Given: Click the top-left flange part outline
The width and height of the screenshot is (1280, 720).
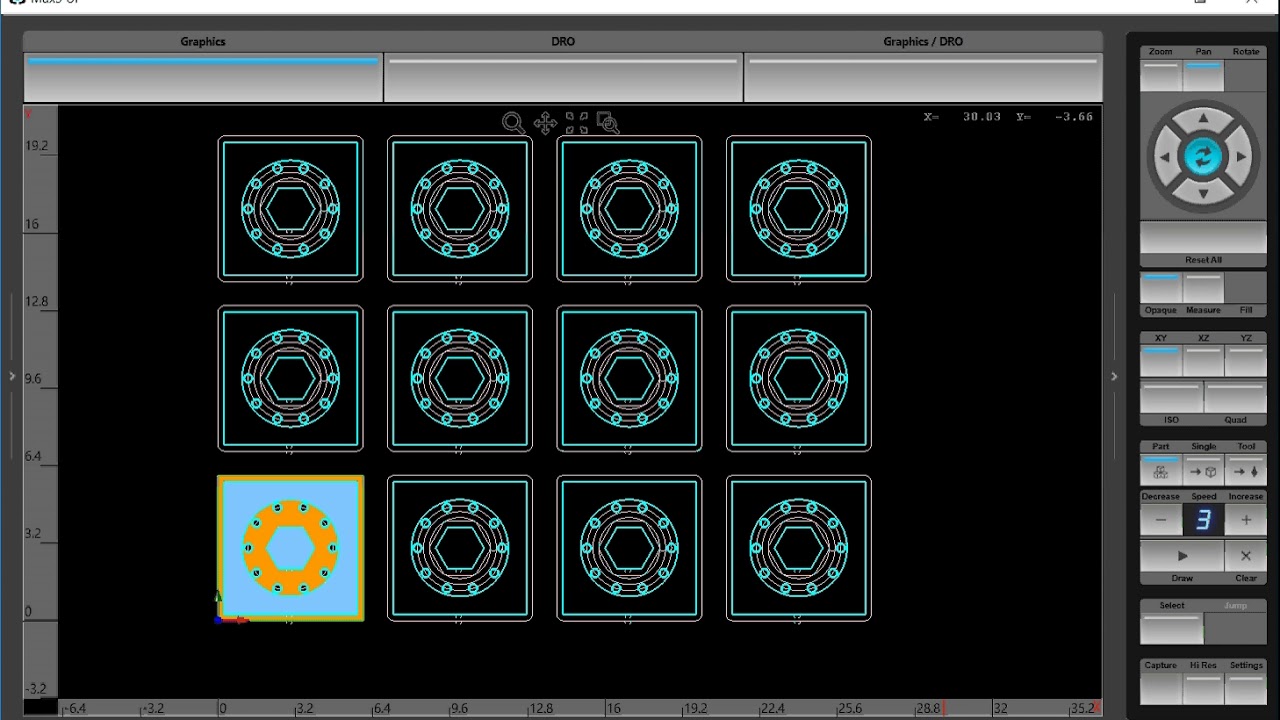Looking at the screenshot, I should pyautogui.click(x=291, y=208).
